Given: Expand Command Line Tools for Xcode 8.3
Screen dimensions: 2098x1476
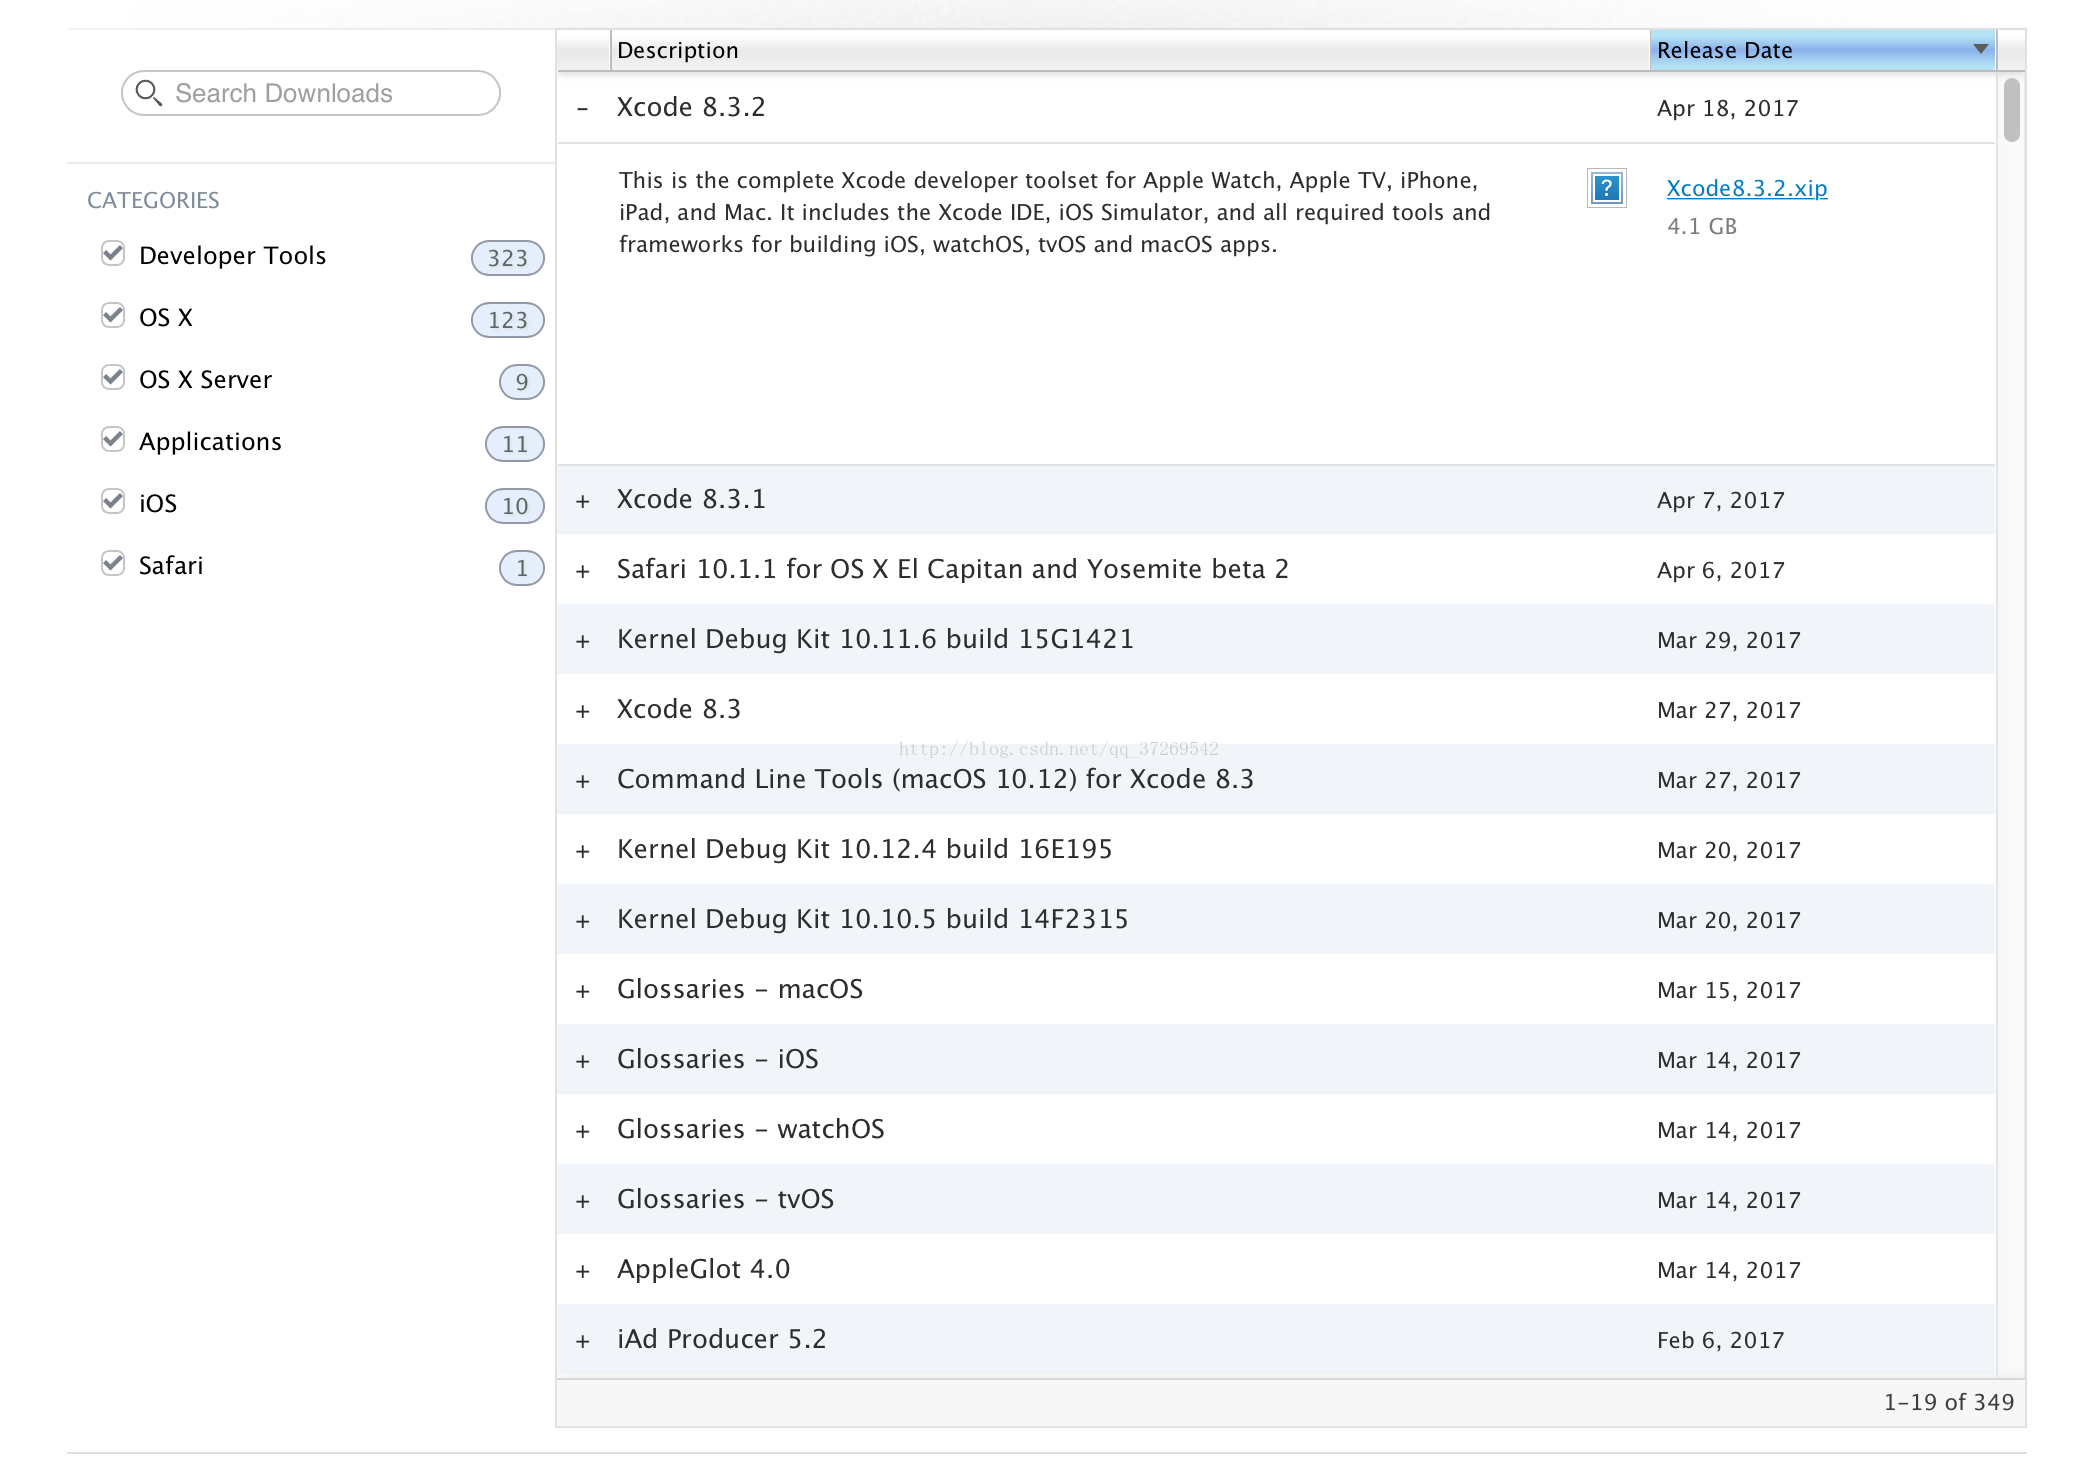Looking at the screenshot, I should [583, 781].
